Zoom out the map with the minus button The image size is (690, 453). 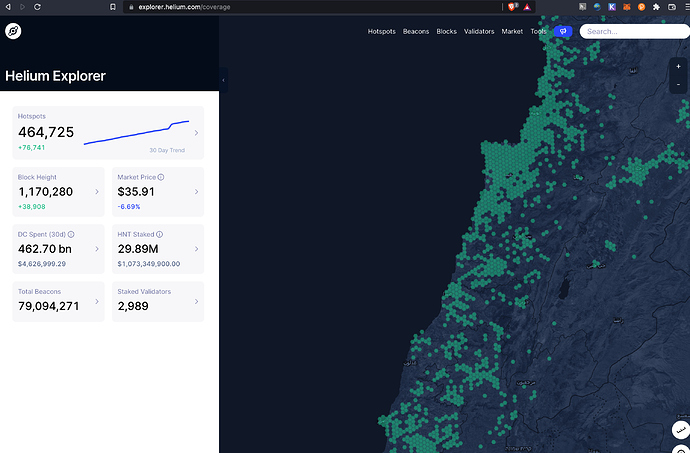point(678,84)
